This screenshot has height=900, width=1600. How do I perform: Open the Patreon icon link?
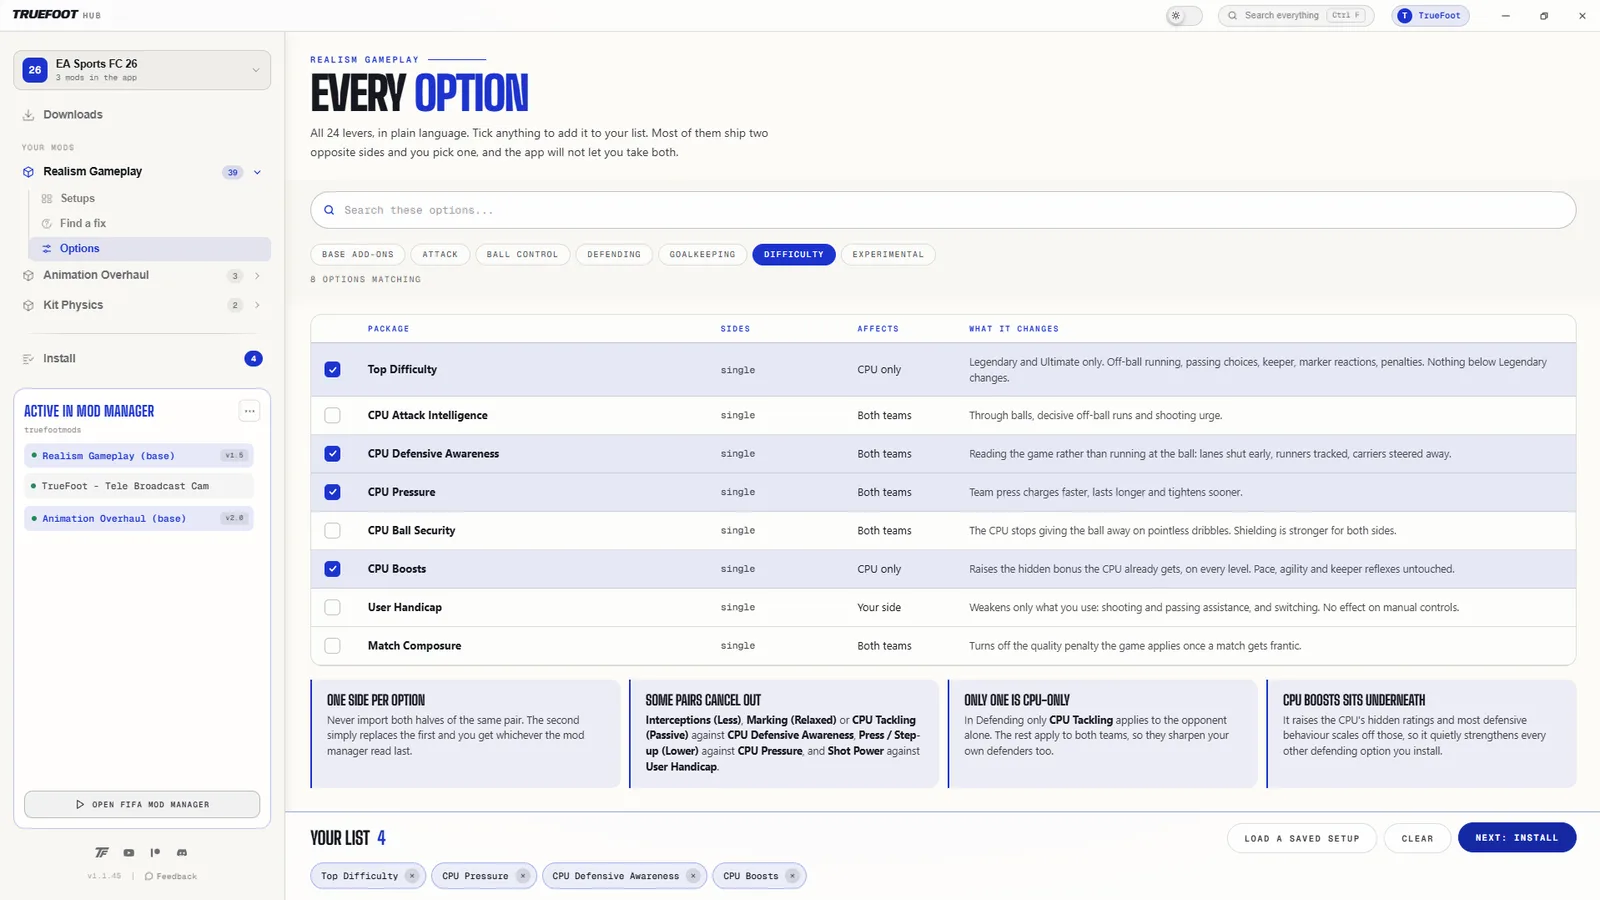pyautogui.click(x=155, y=853)
